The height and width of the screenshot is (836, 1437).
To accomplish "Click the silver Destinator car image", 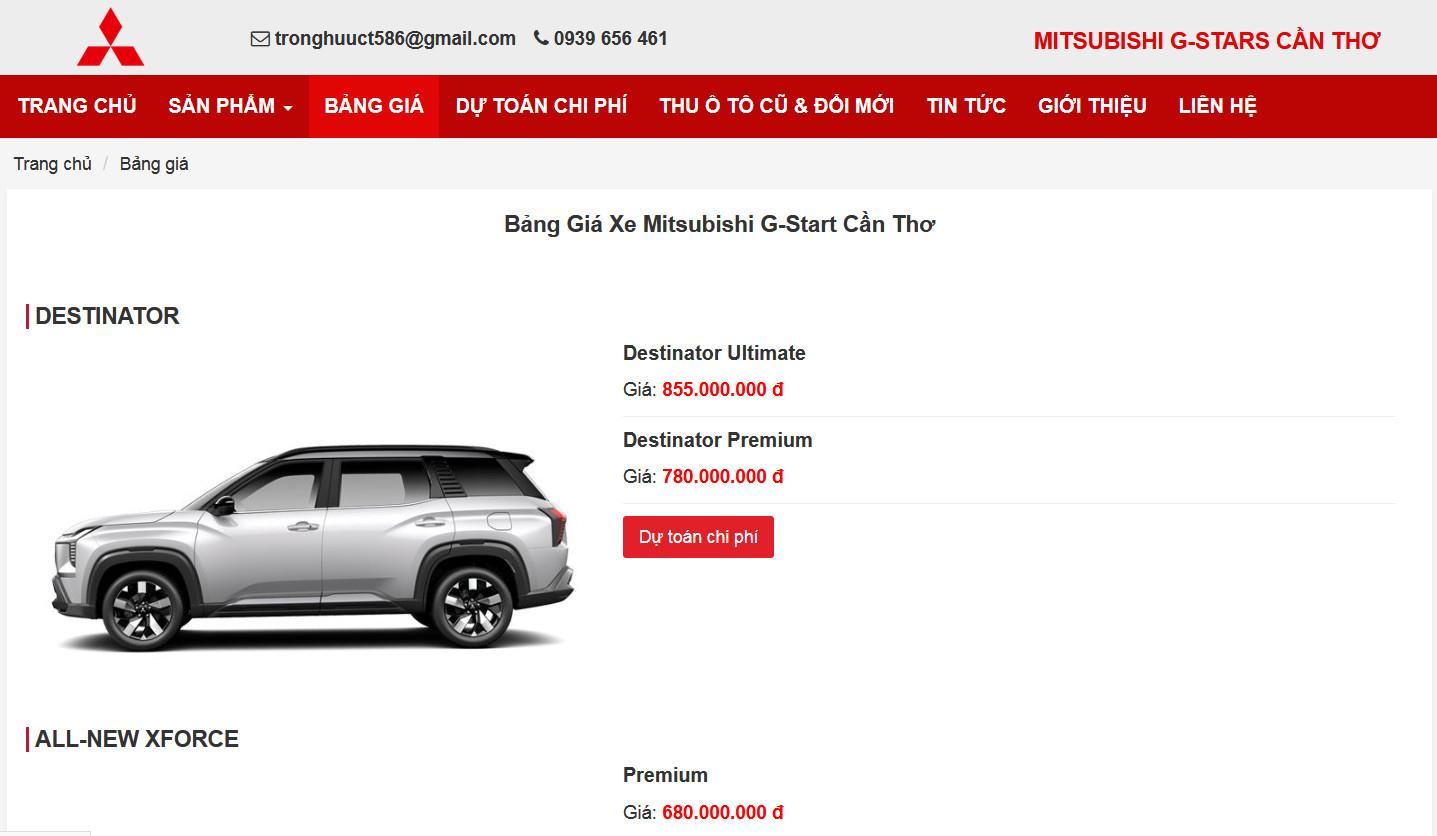I will [313, 546].
